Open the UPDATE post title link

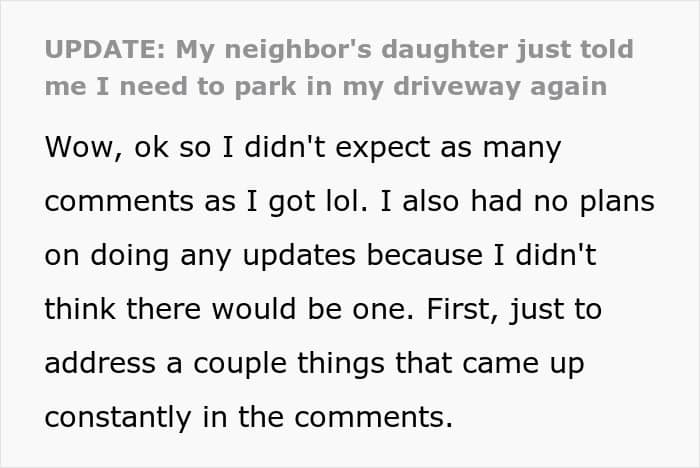(x=339, y=68)
